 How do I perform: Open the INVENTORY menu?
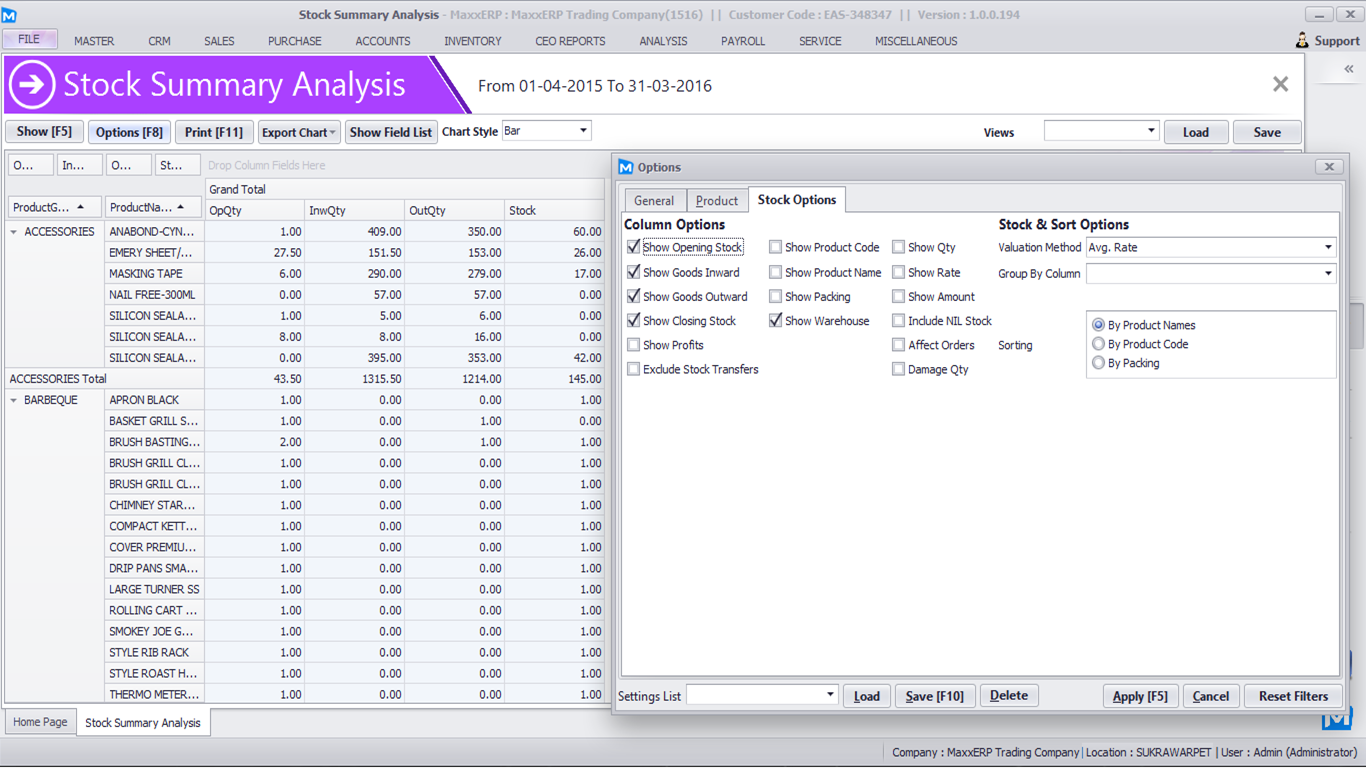click(472, 41)
